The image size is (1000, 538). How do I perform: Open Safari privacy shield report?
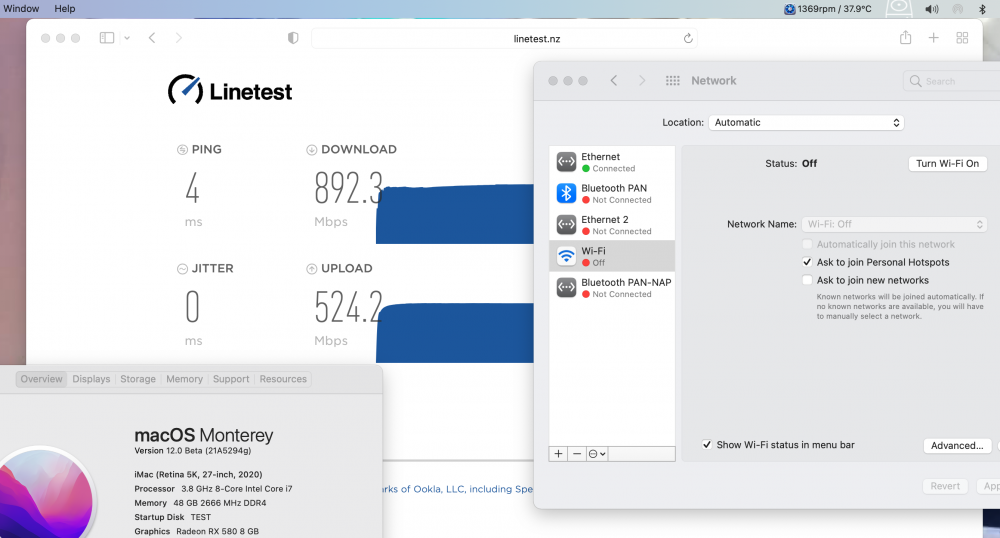click(293, 38)
